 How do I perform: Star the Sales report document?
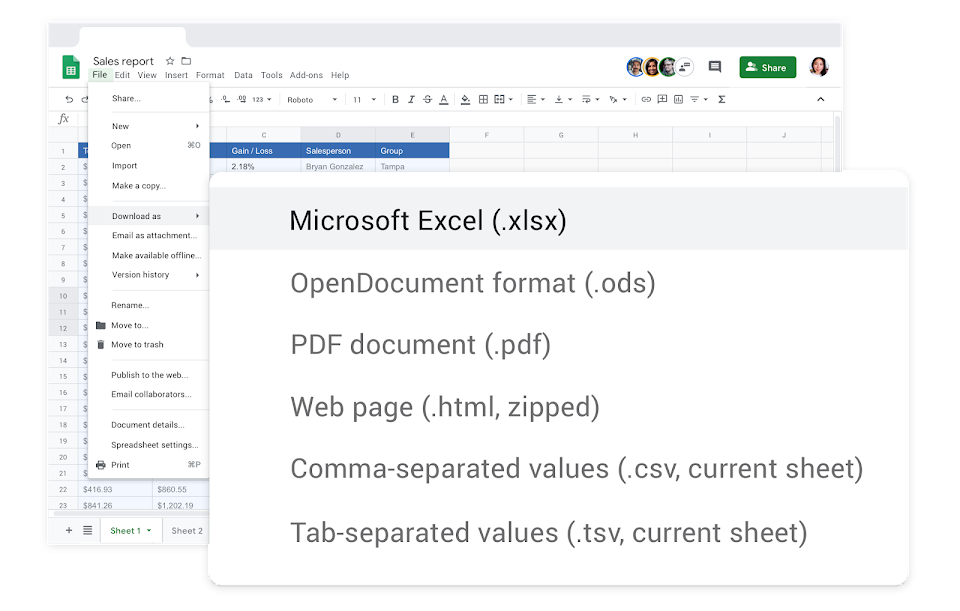pyautogui.click(x=170, y=61)
